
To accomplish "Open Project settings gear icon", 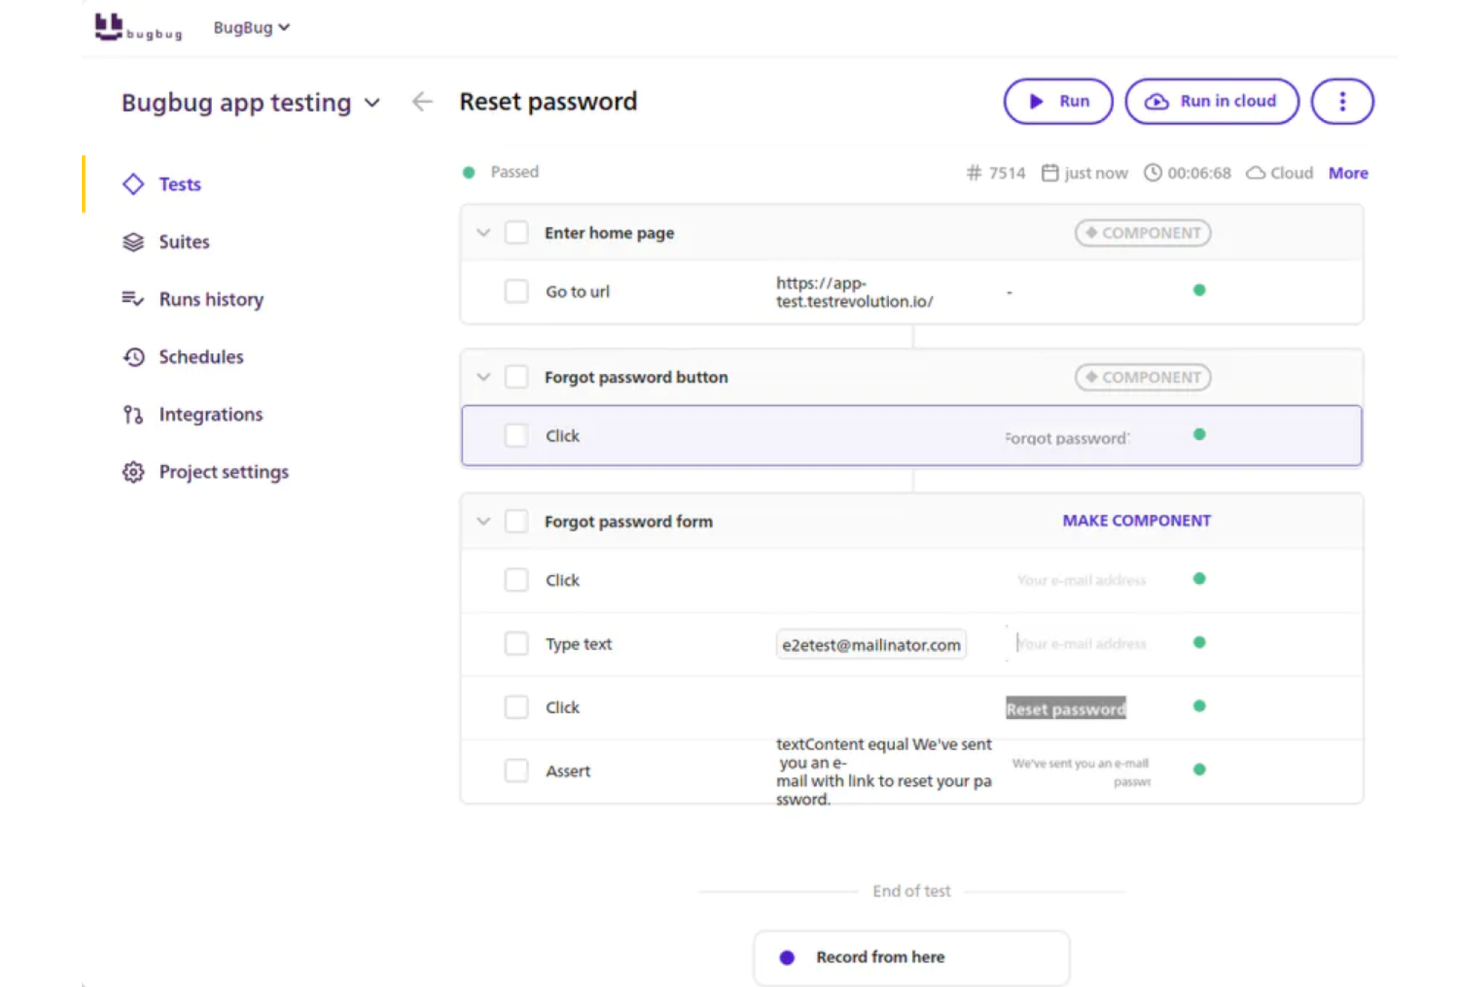I will point(132,471).
